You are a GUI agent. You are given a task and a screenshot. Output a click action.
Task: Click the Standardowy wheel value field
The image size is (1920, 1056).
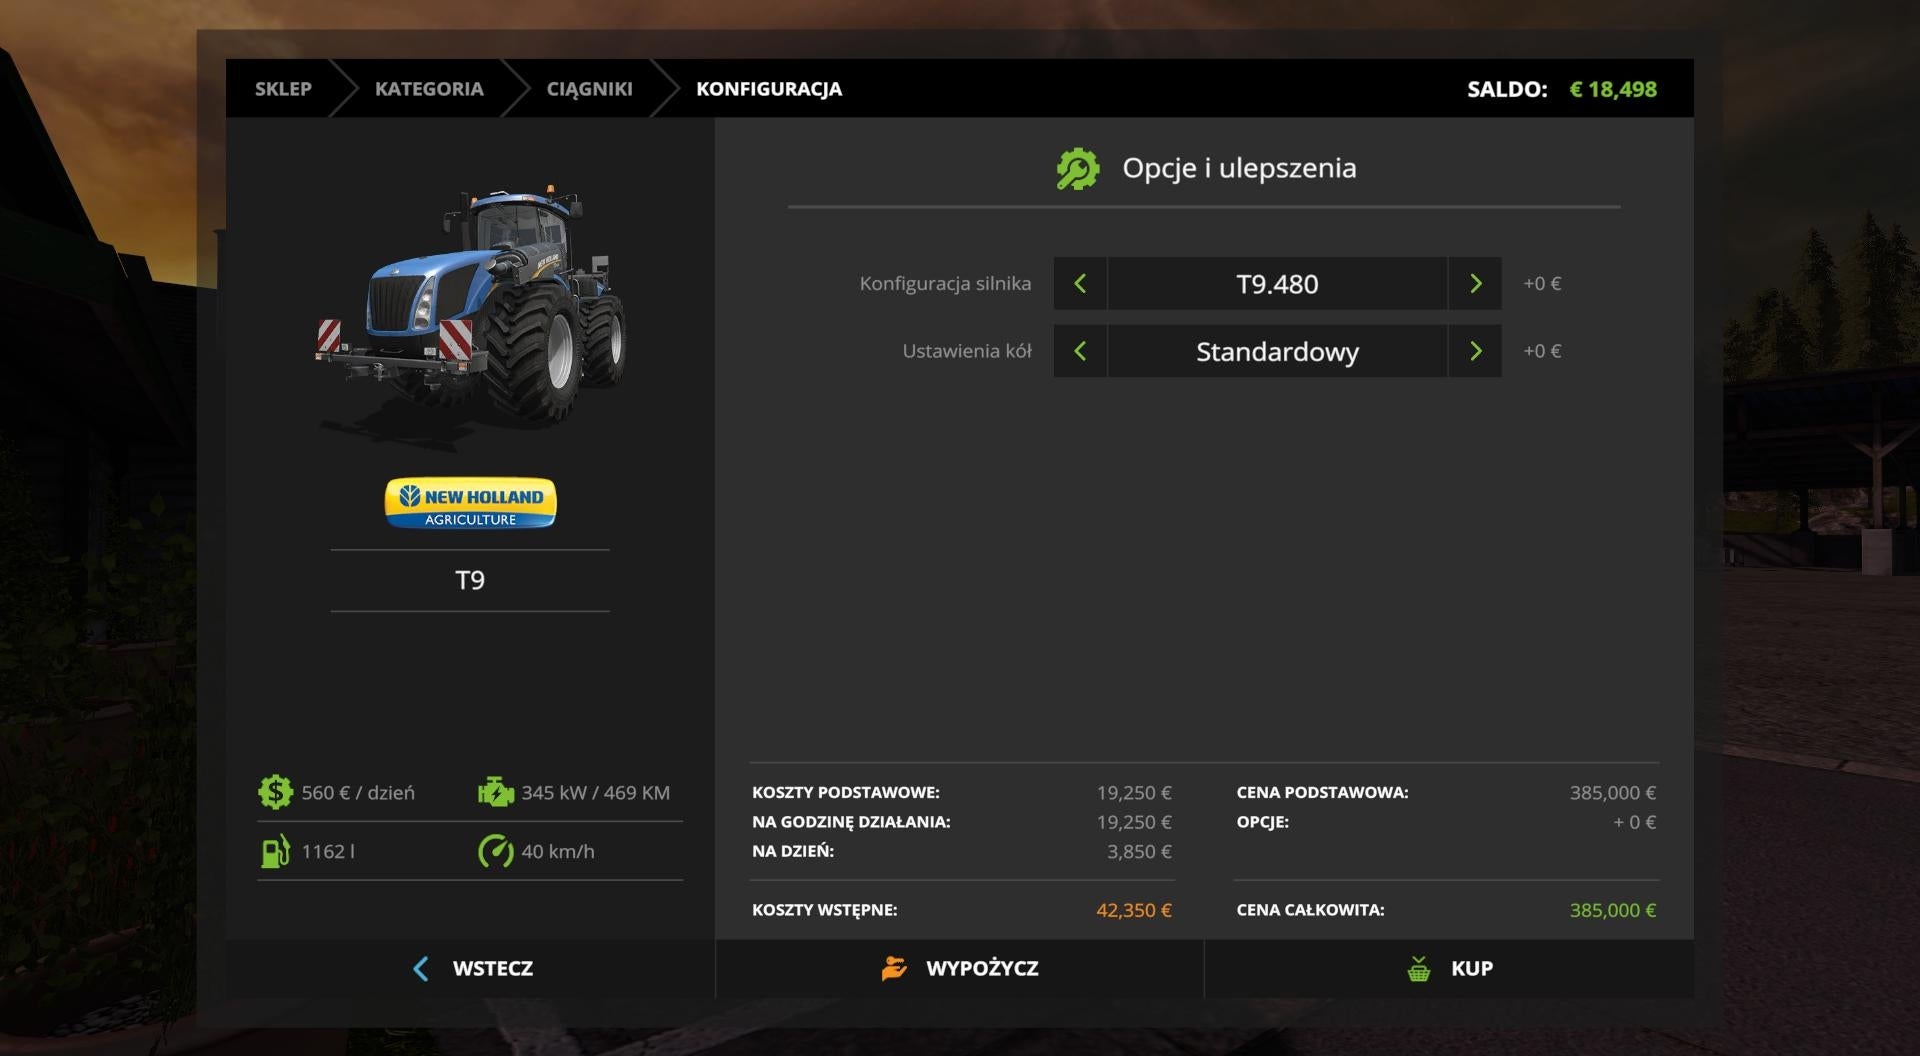(x=1277, y=351)
